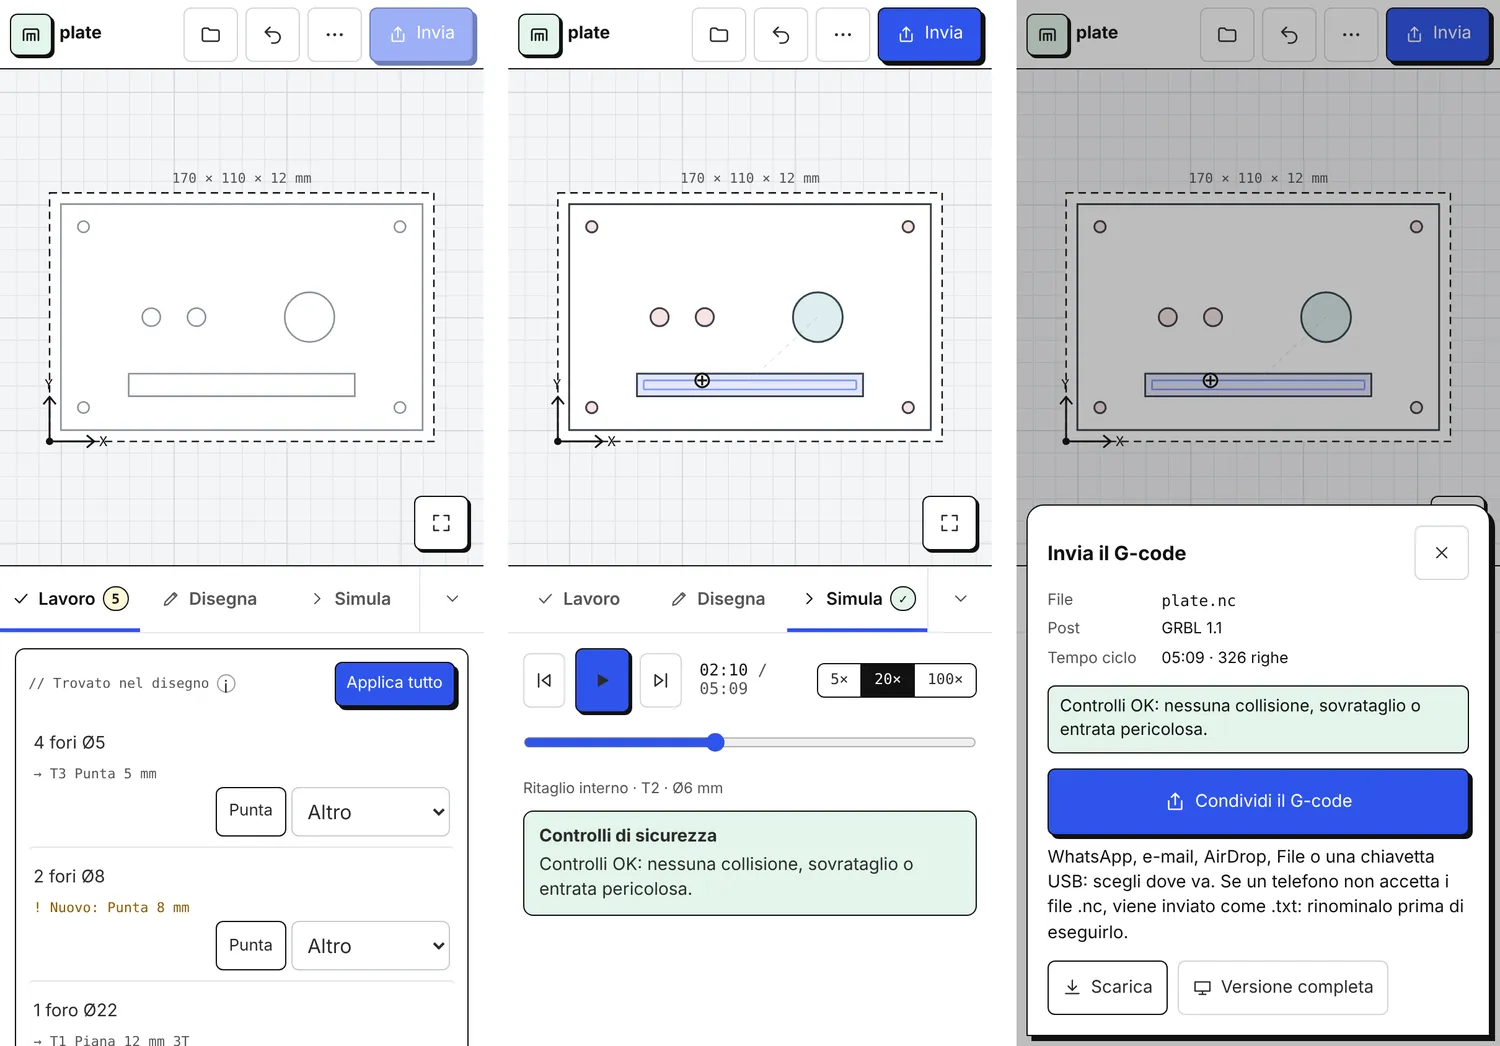Switch to Disegna tab in left panel

[211, 599]
